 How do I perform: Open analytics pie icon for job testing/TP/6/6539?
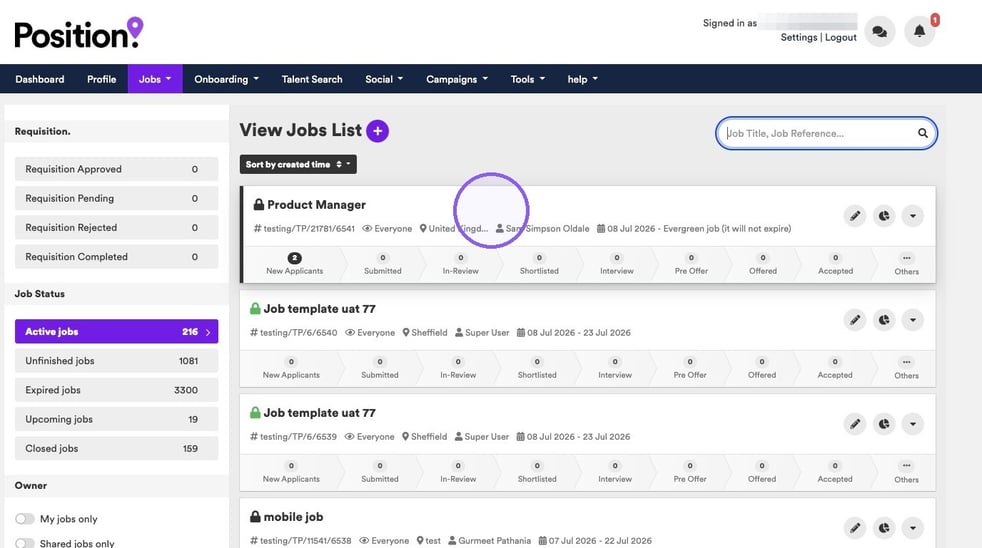click(884, 424)
